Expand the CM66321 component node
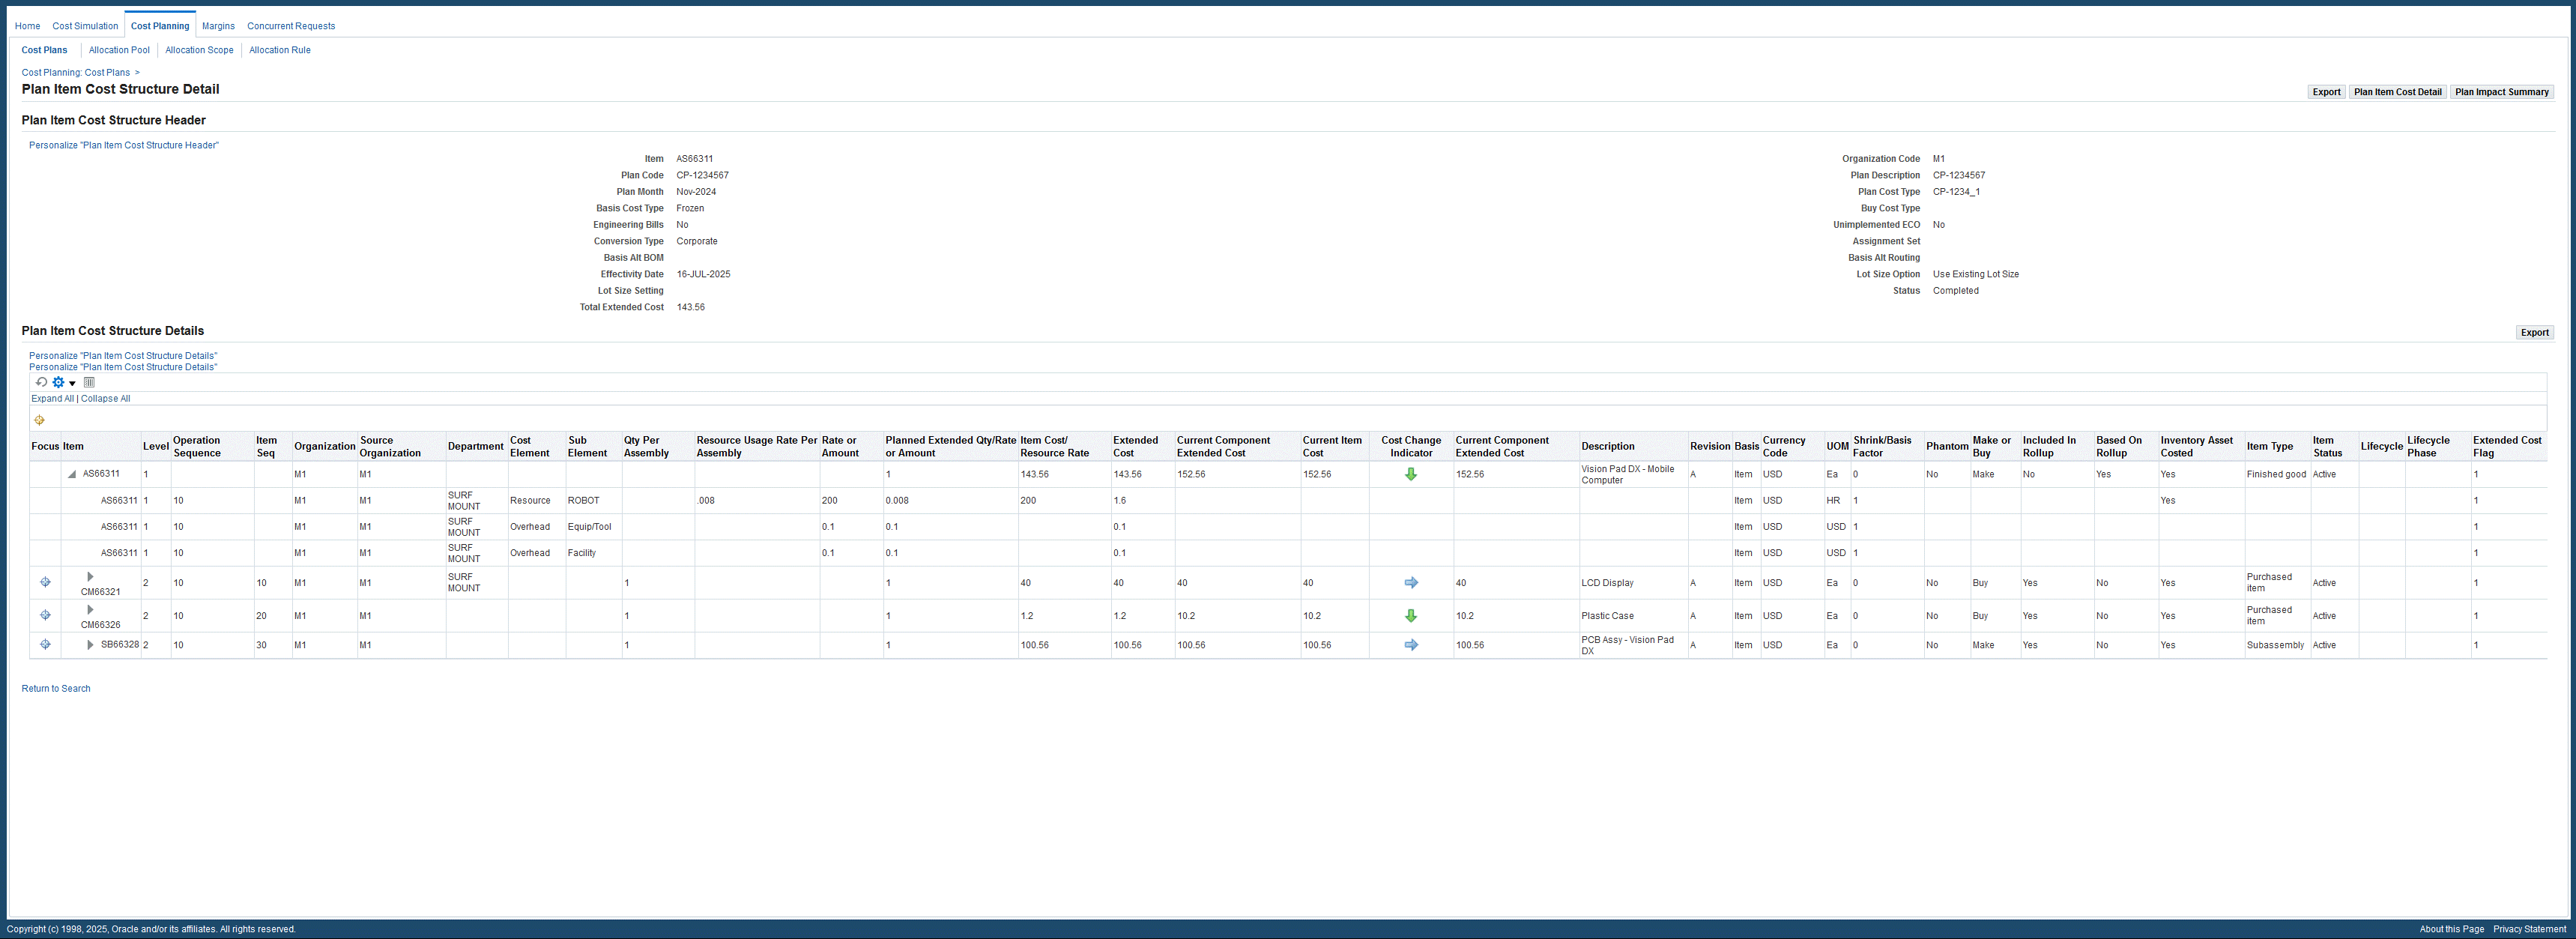This screenshot has height=939, width=2576. coord(90,577)
